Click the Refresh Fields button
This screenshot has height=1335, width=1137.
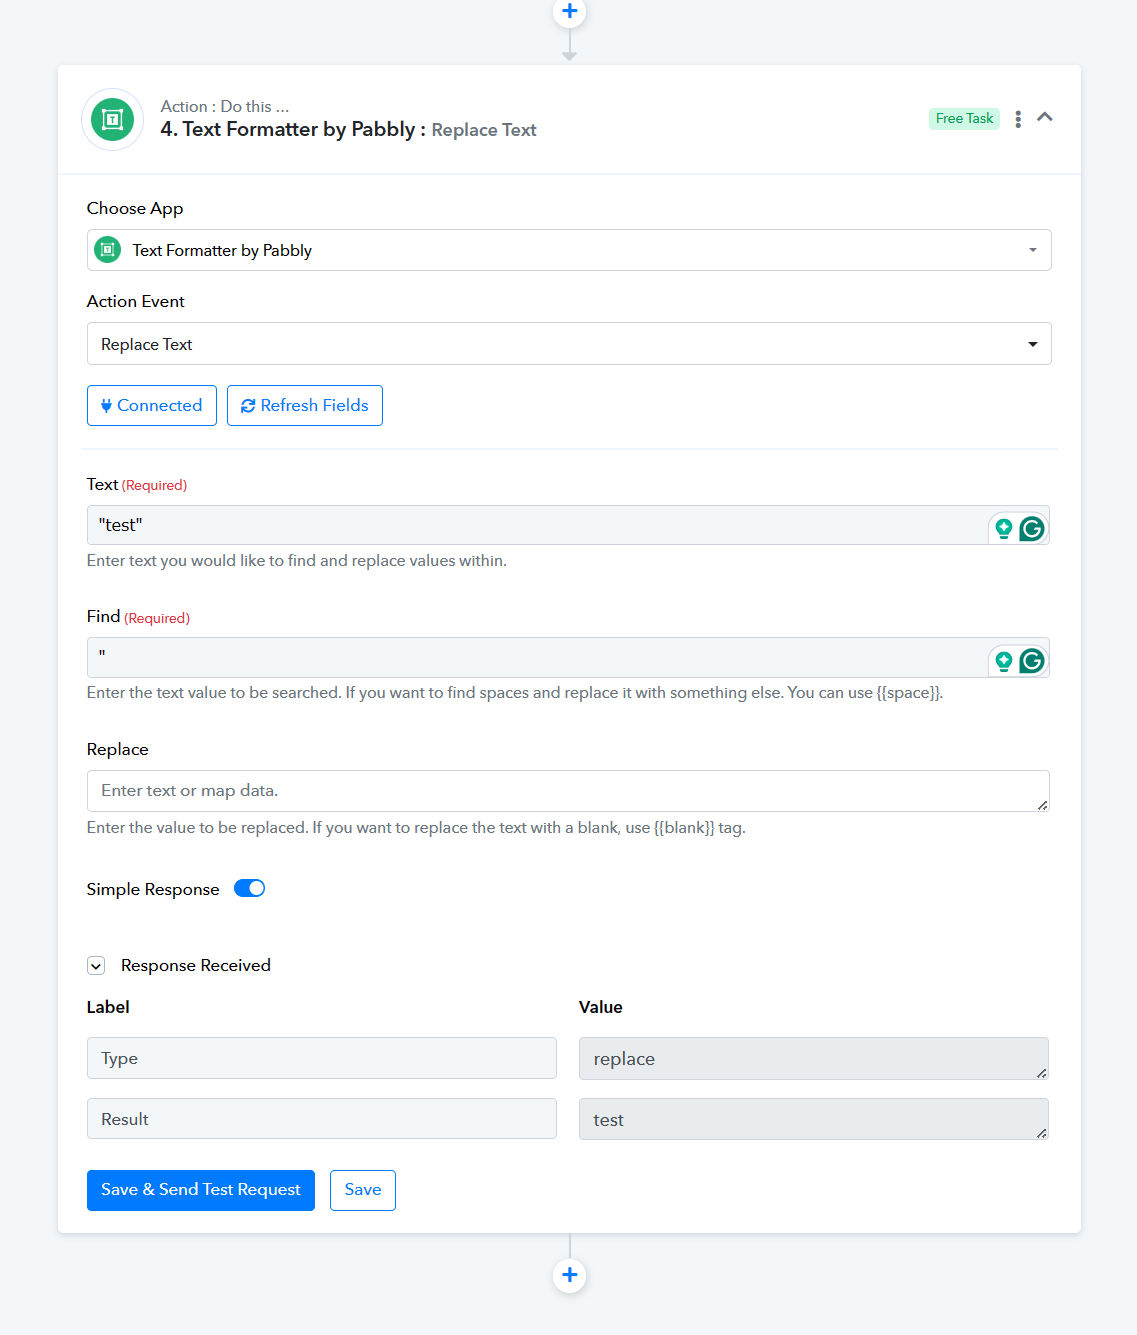point(305,405)
